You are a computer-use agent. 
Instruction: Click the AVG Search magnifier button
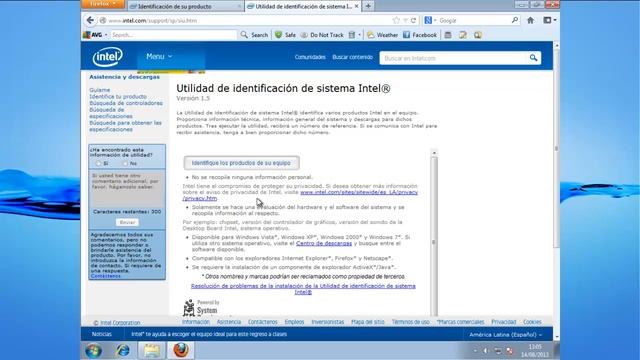(x=254, y=35)
